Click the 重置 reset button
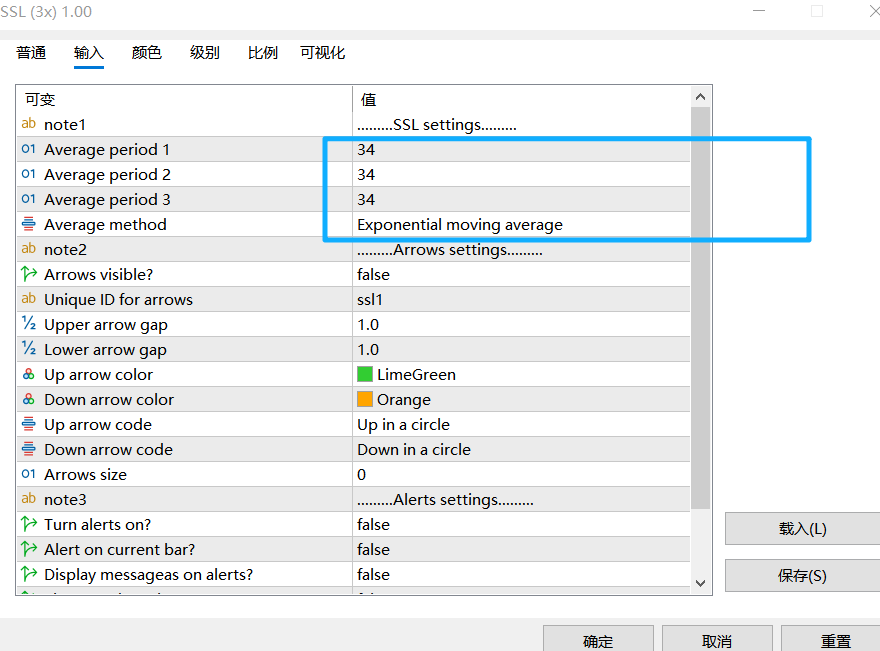Image resolution: width=880 pixels, height=651 pixels. click(833, 639)
